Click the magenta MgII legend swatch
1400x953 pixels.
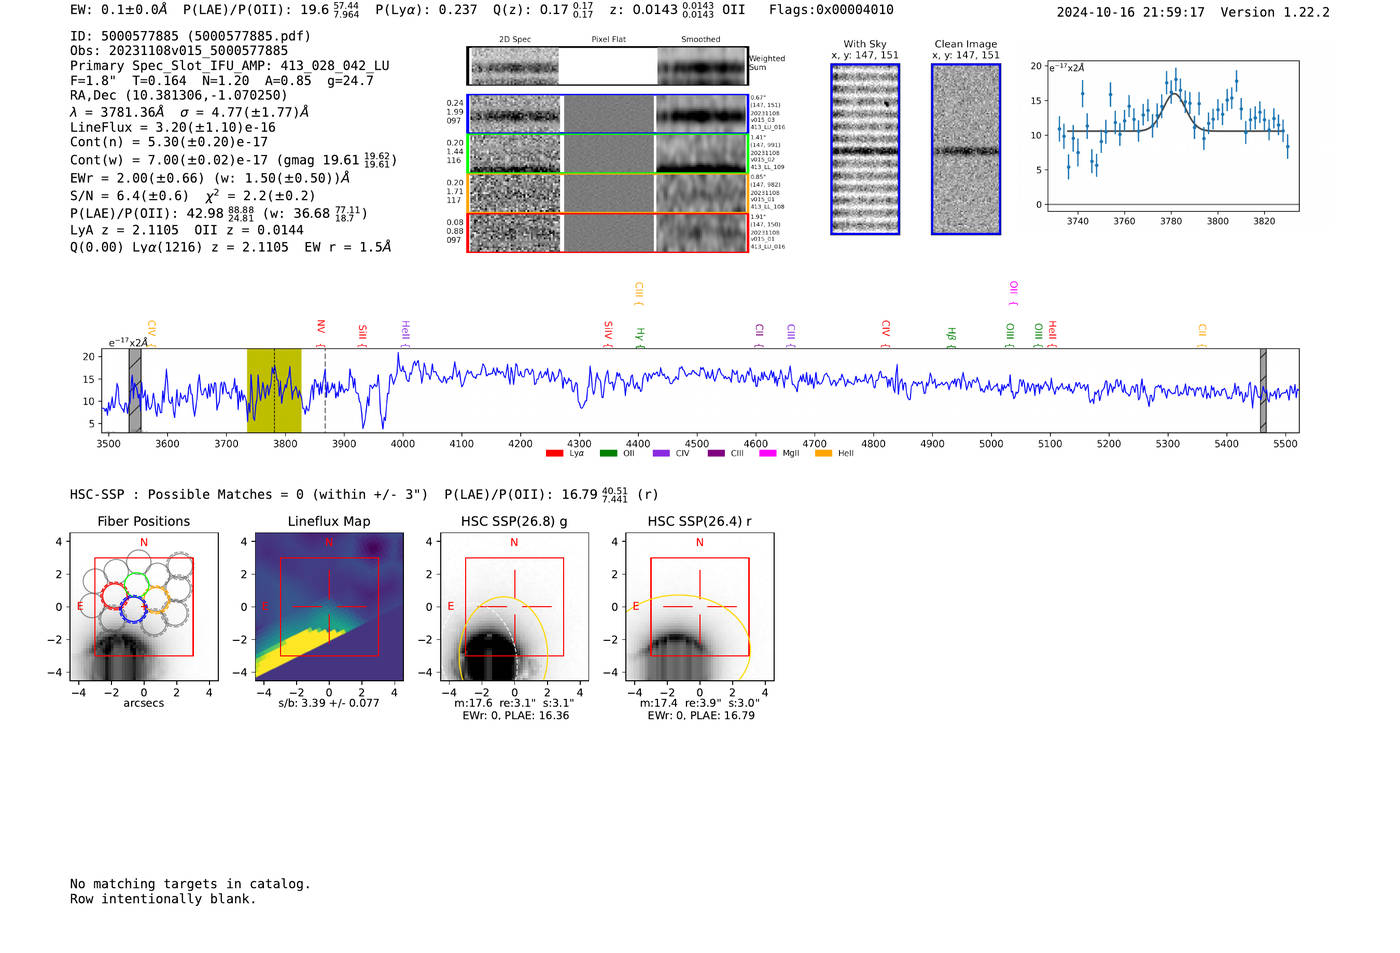click(768, 453)
